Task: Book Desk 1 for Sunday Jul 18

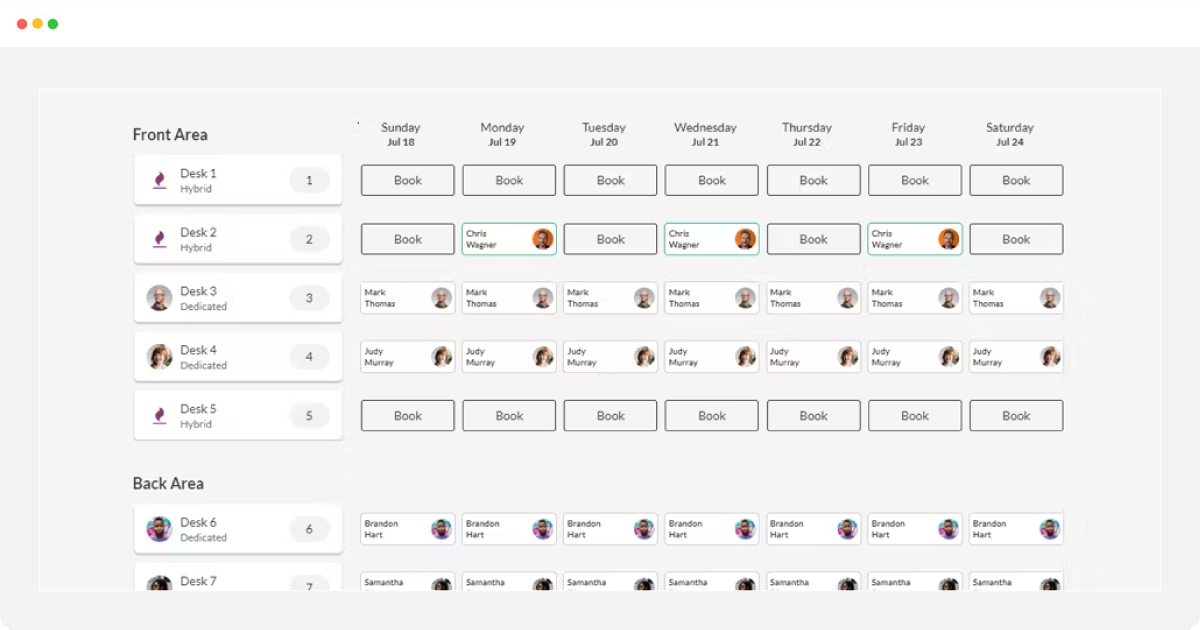Action: tap(408, 180)
